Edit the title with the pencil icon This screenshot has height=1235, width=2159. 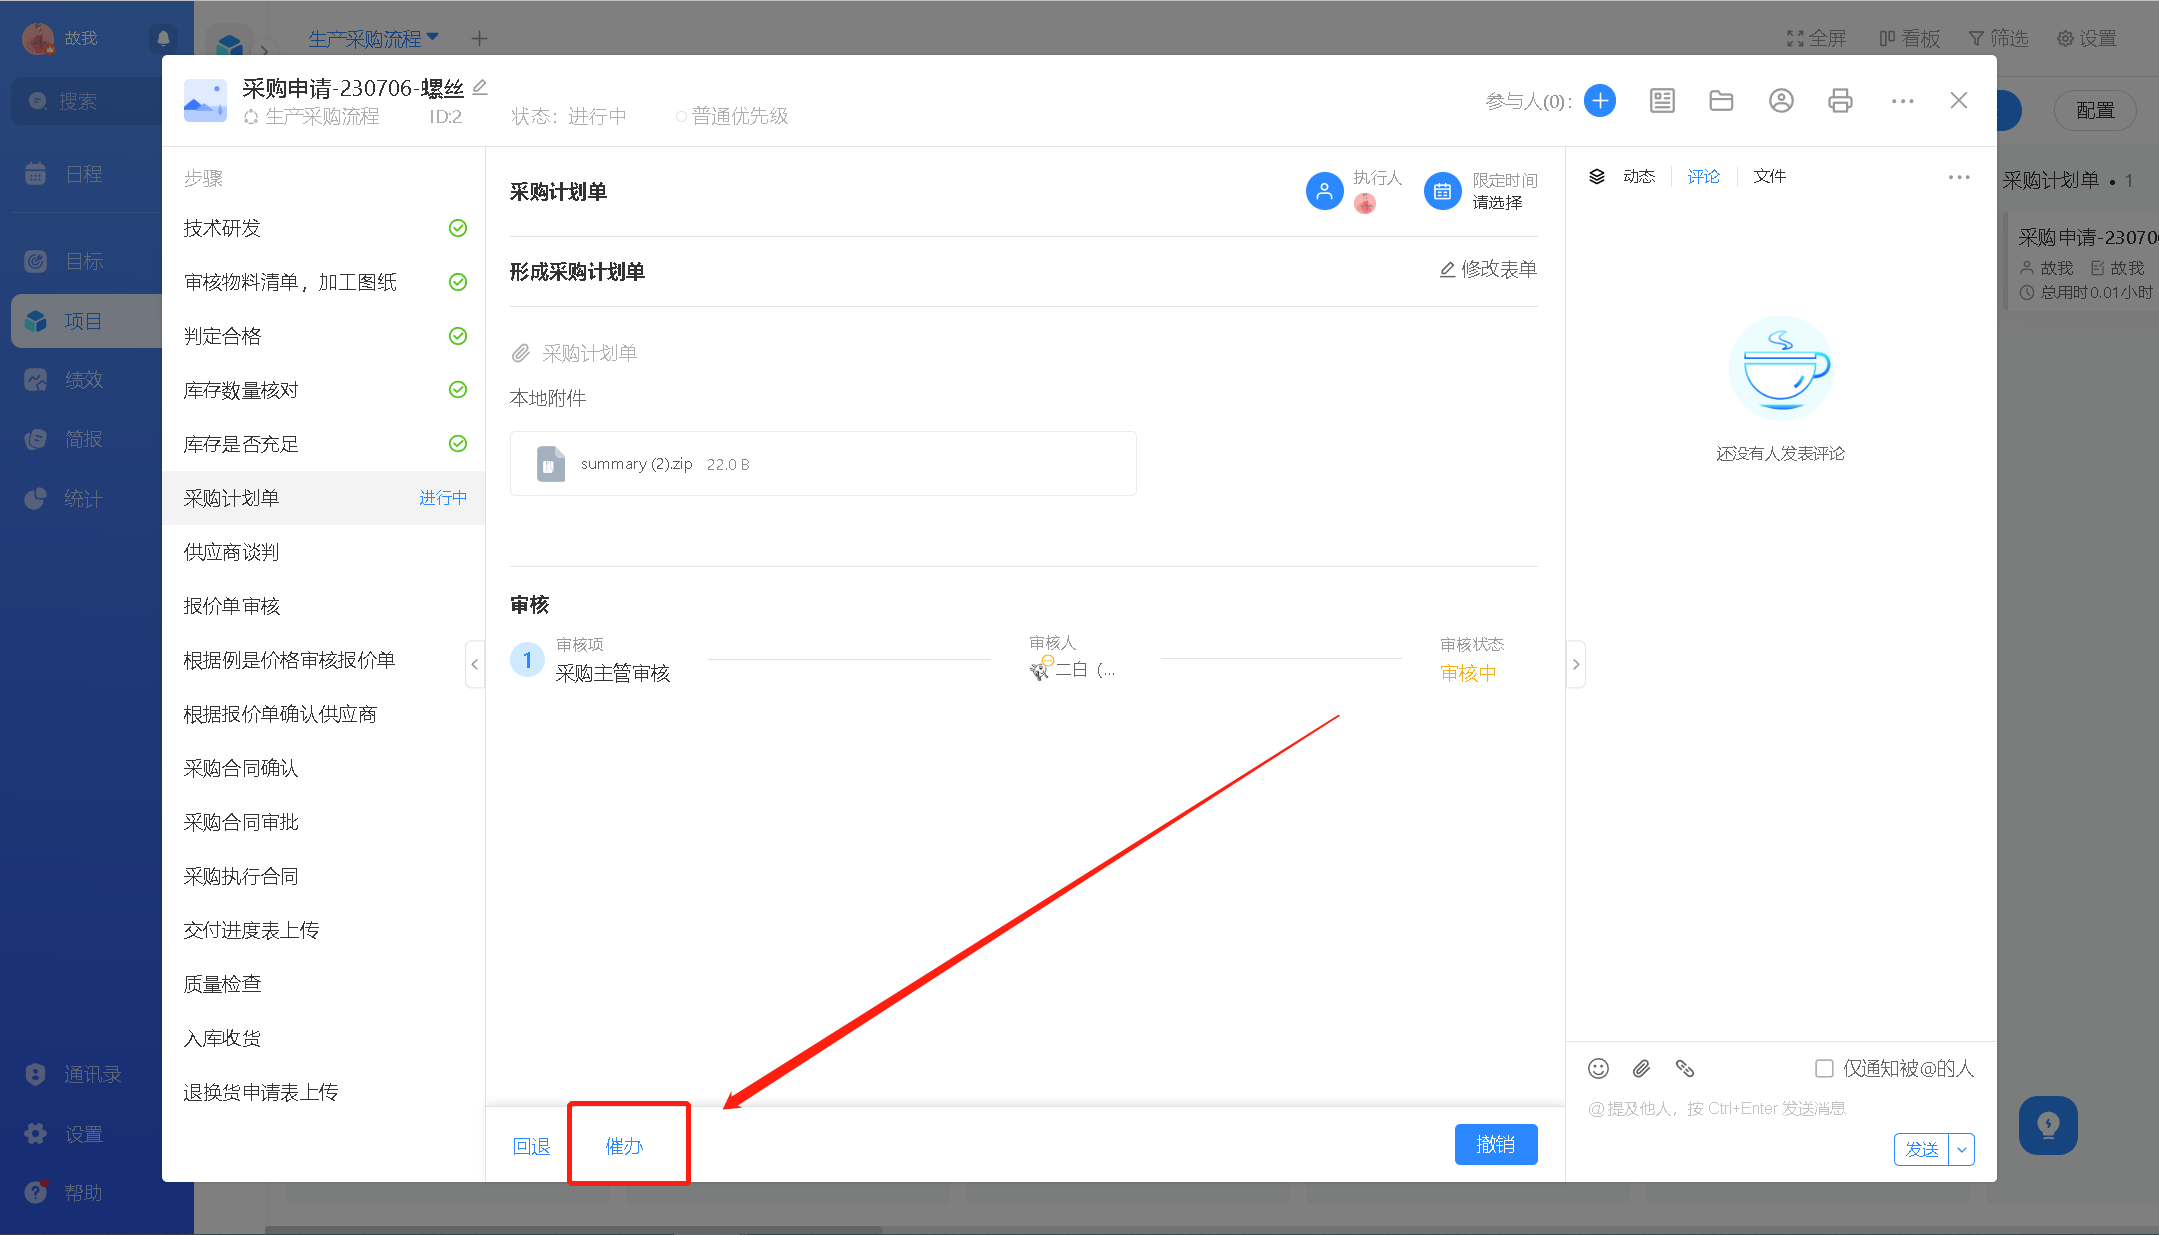pos(480,88)
